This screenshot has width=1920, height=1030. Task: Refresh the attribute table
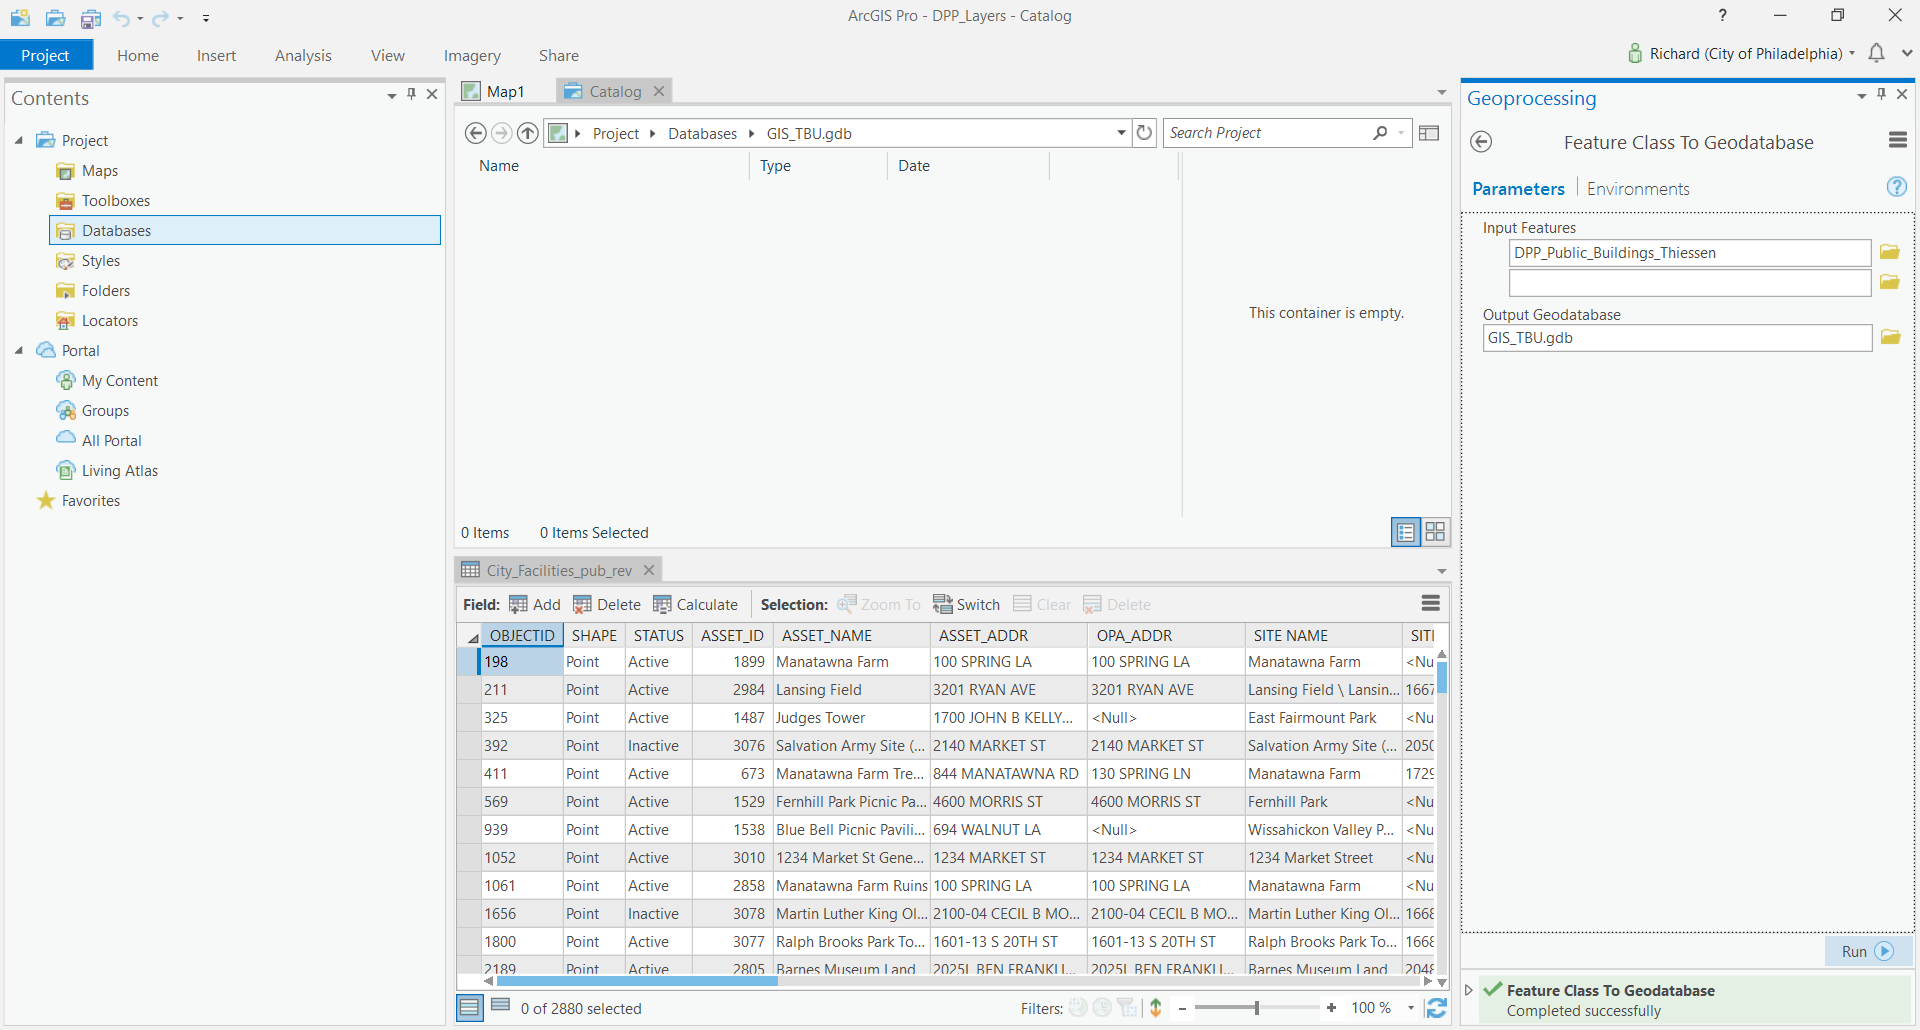[x=1437, y=1008]
